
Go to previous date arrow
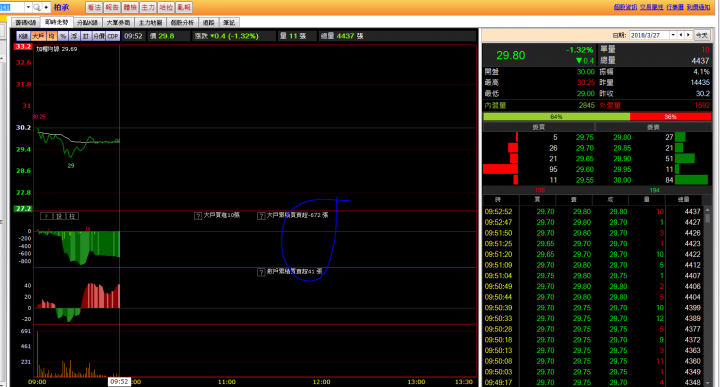coord(681,35)
